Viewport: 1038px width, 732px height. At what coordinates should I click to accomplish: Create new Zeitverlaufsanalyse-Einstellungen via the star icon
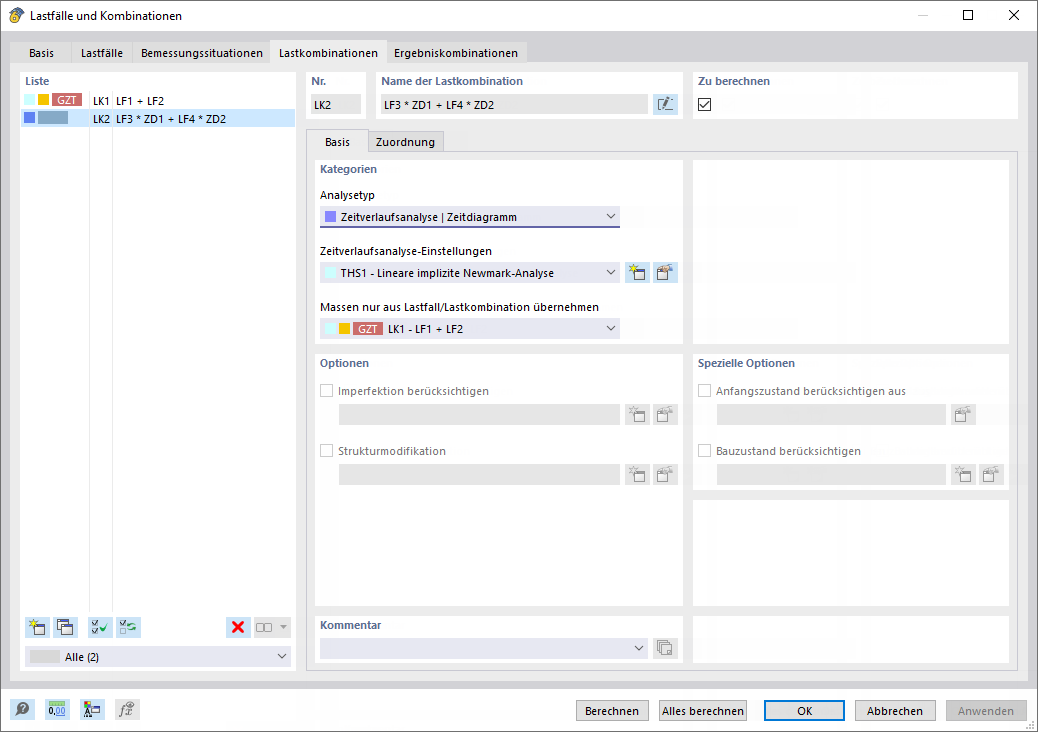[x=637, y=273]
